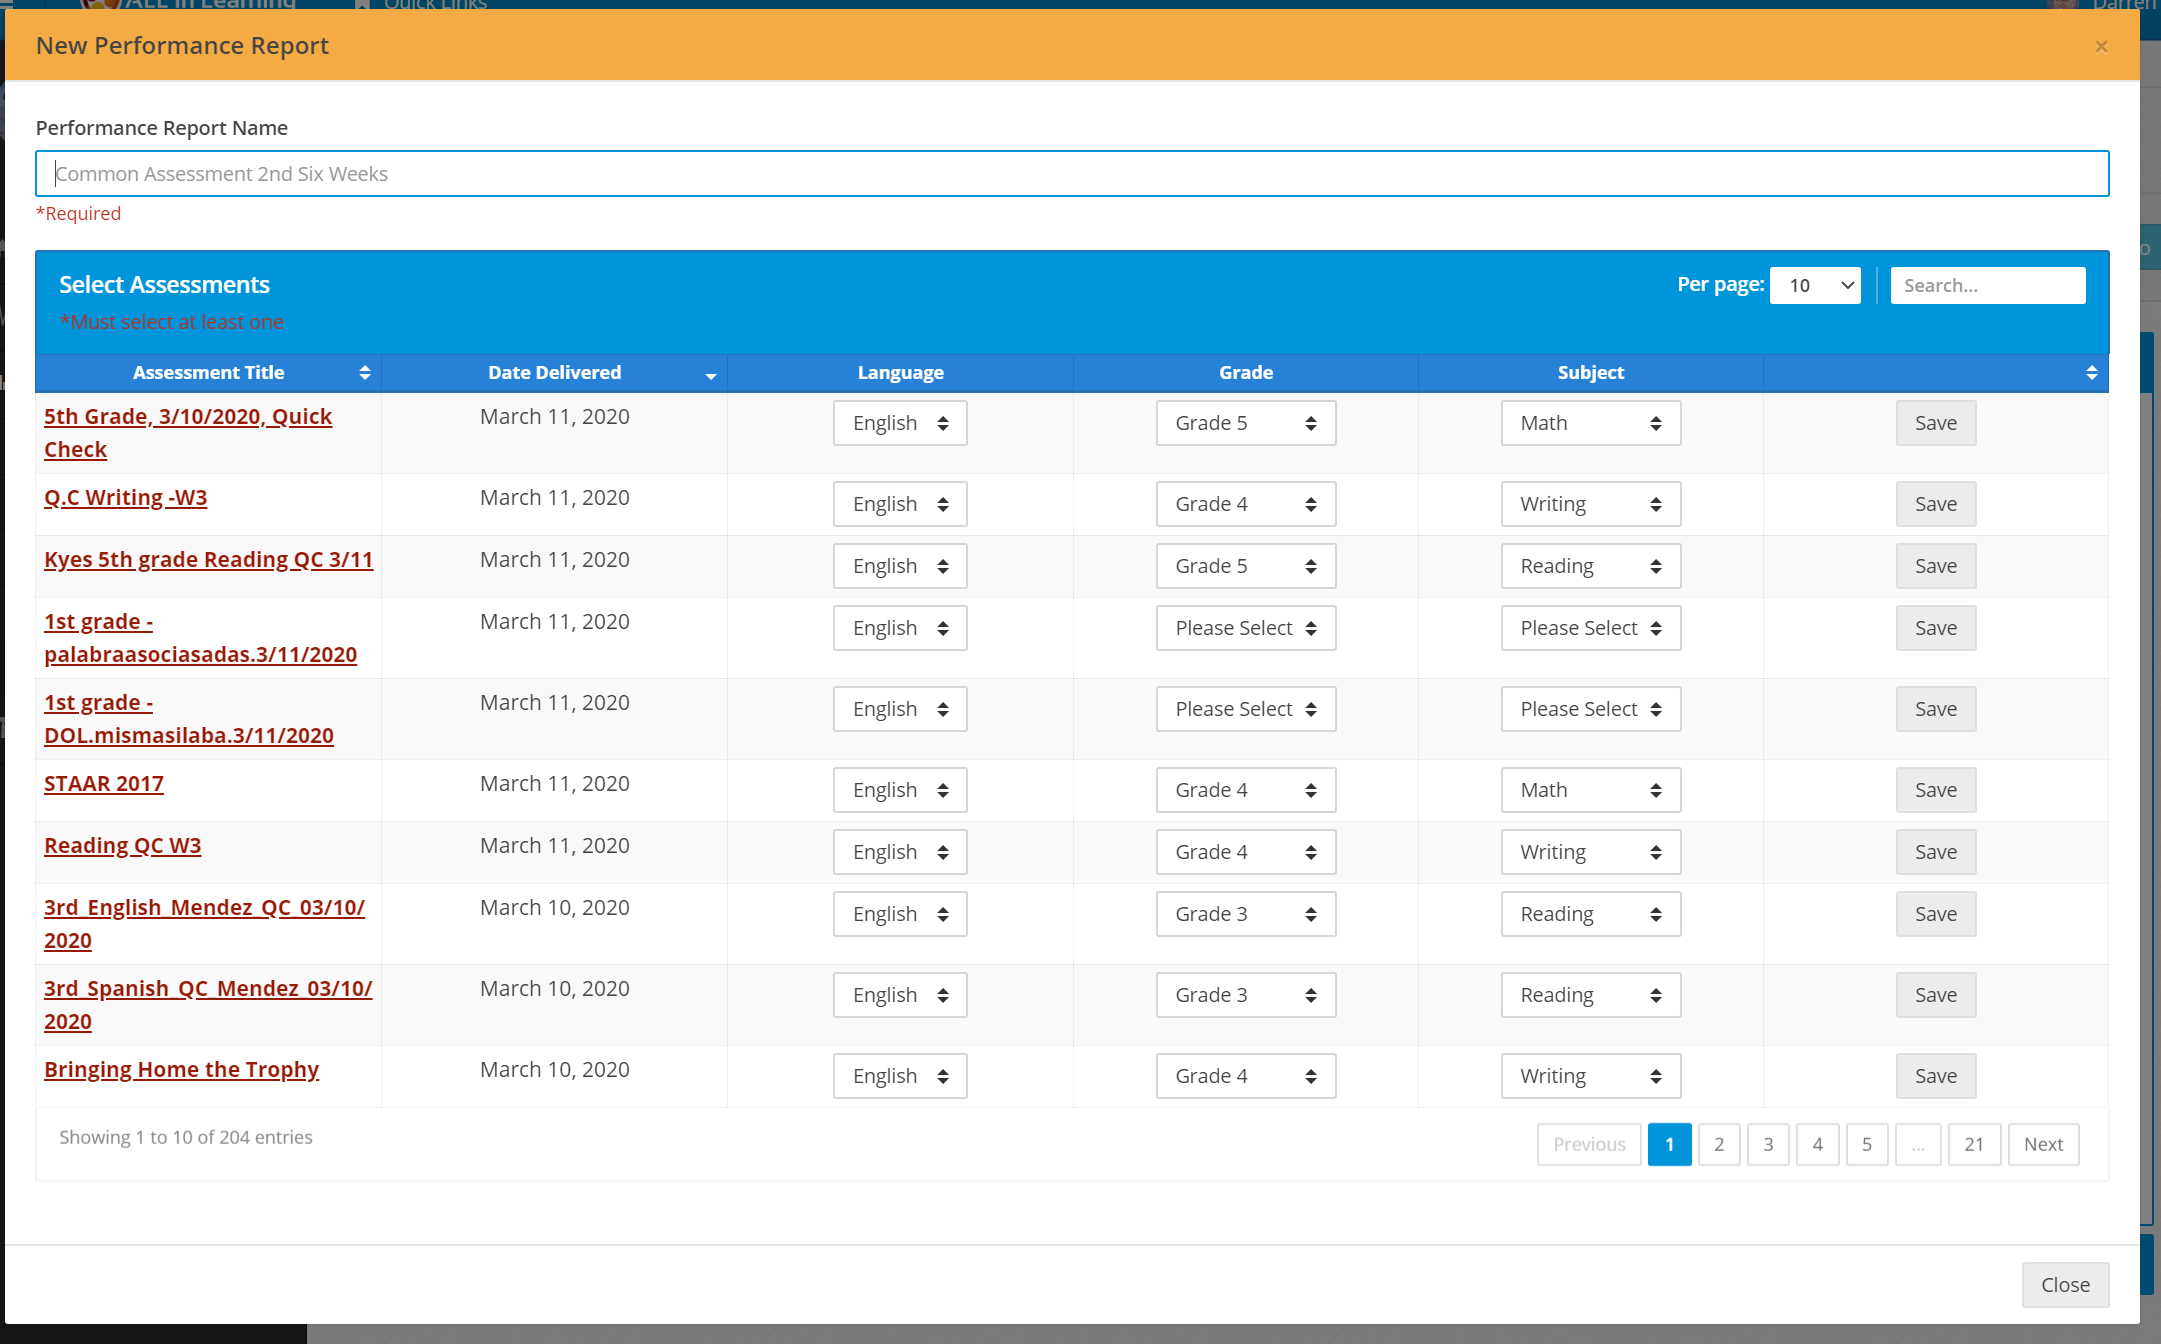Save the Reading QC W3 row

click(1935, 852)
